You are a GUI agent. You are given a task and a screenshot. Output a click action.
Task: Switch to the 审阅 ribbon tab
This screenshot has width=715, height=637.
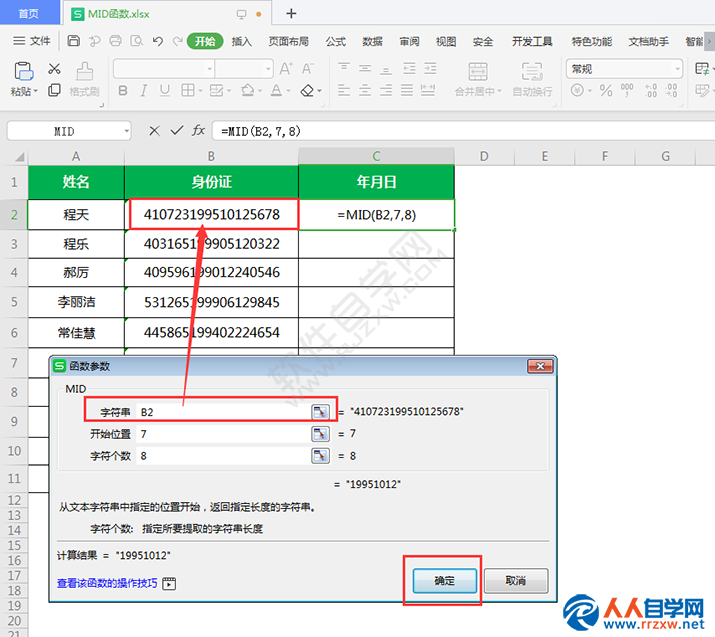coord(409,41)
